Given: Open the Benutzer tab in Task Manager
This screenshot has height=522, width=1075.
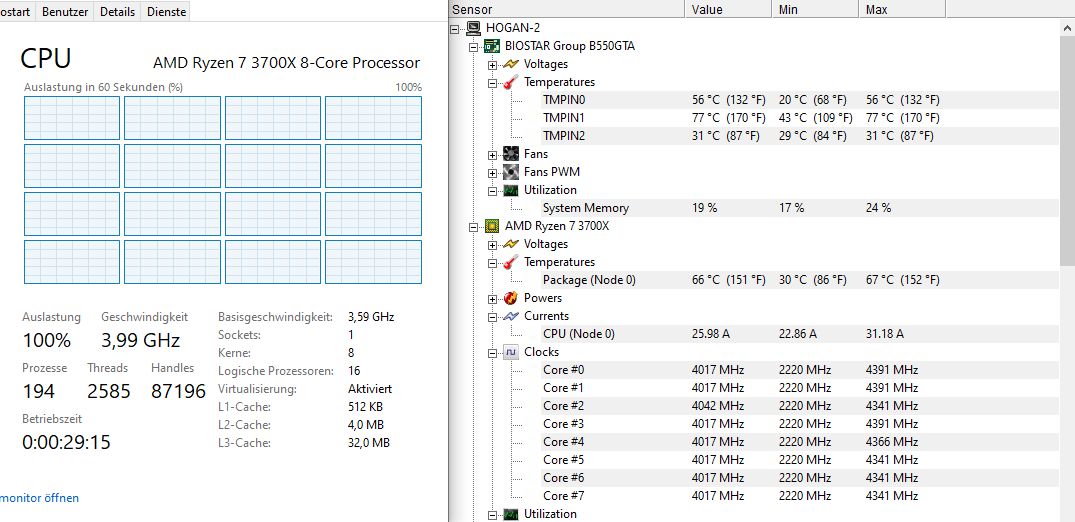Looking at the screenshot, I should [x=64, y=12].
